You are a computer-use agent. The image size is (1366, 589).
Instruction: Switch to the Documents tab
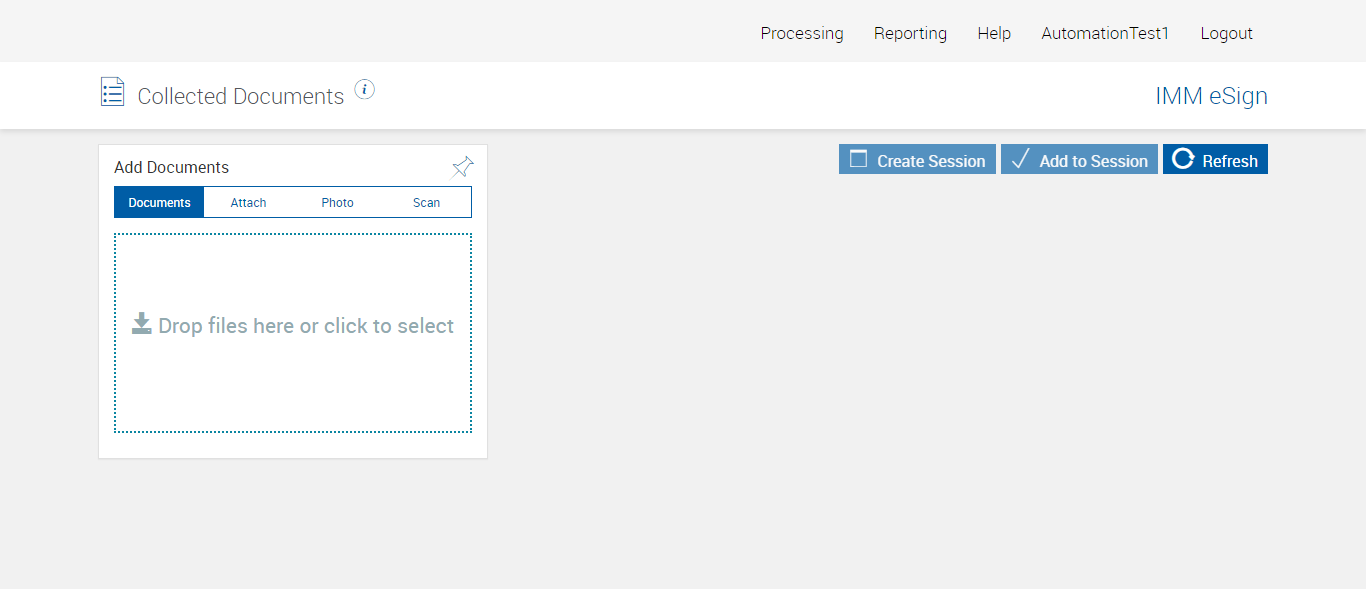click(x=159, y=202)
